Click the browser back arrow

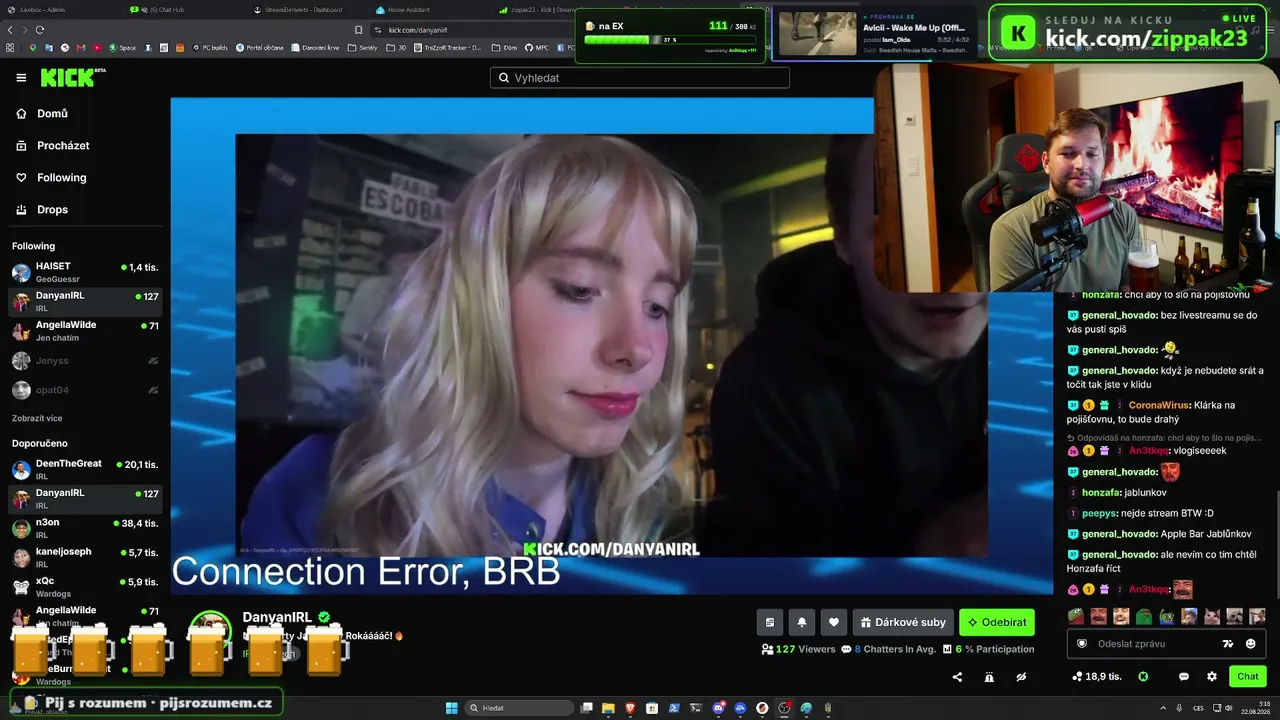(10, 30)
